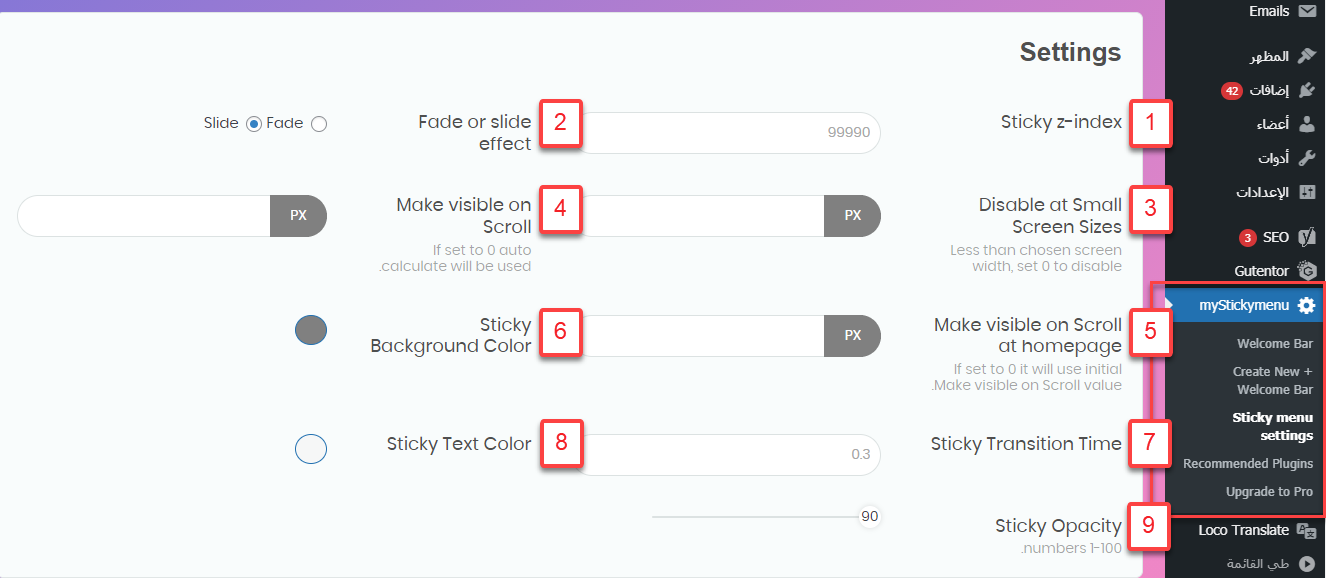Select the Fade effect radio button
The width and height of the screenshot is (1326, 578).
pos(319,124)
